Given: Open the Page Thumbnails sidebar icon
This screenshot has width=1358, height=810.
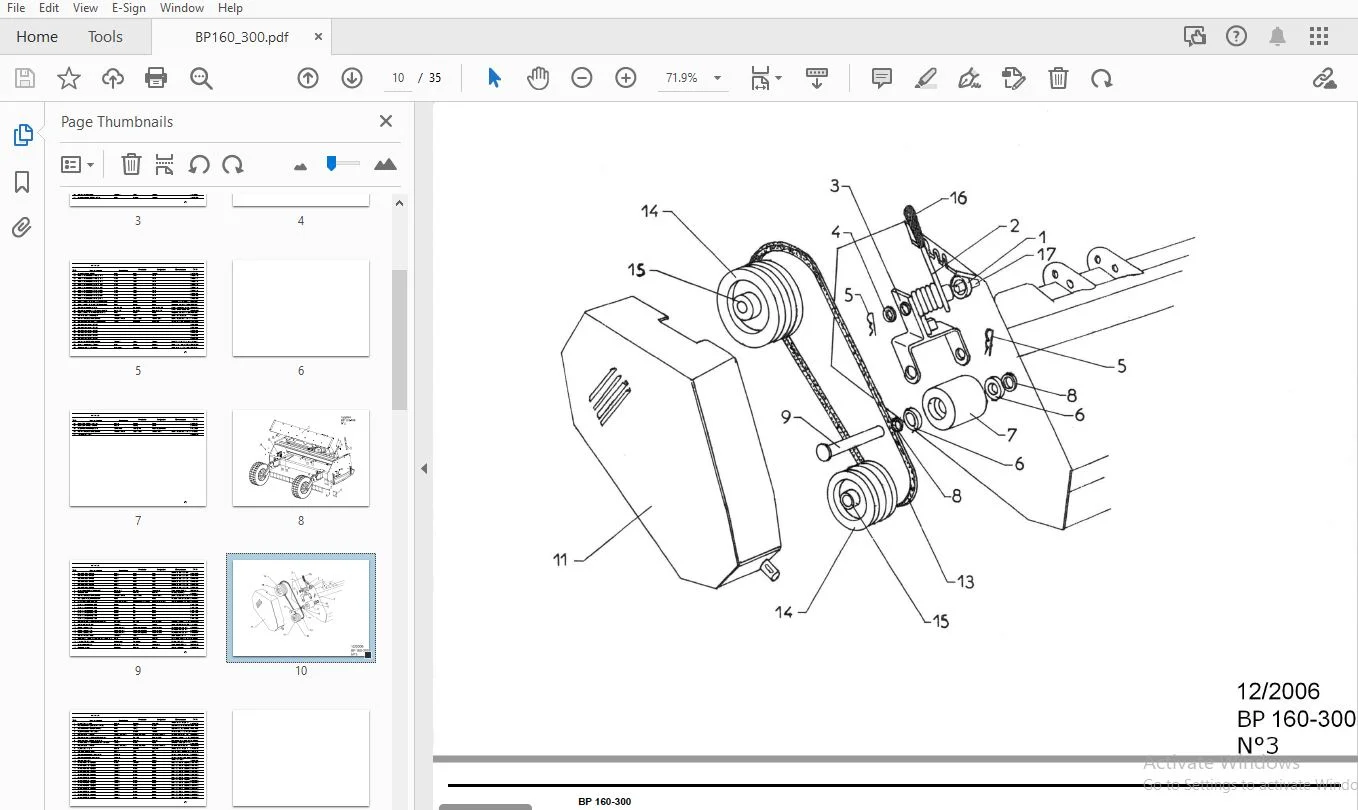Looking at the screenshot, I should (22, 135).
